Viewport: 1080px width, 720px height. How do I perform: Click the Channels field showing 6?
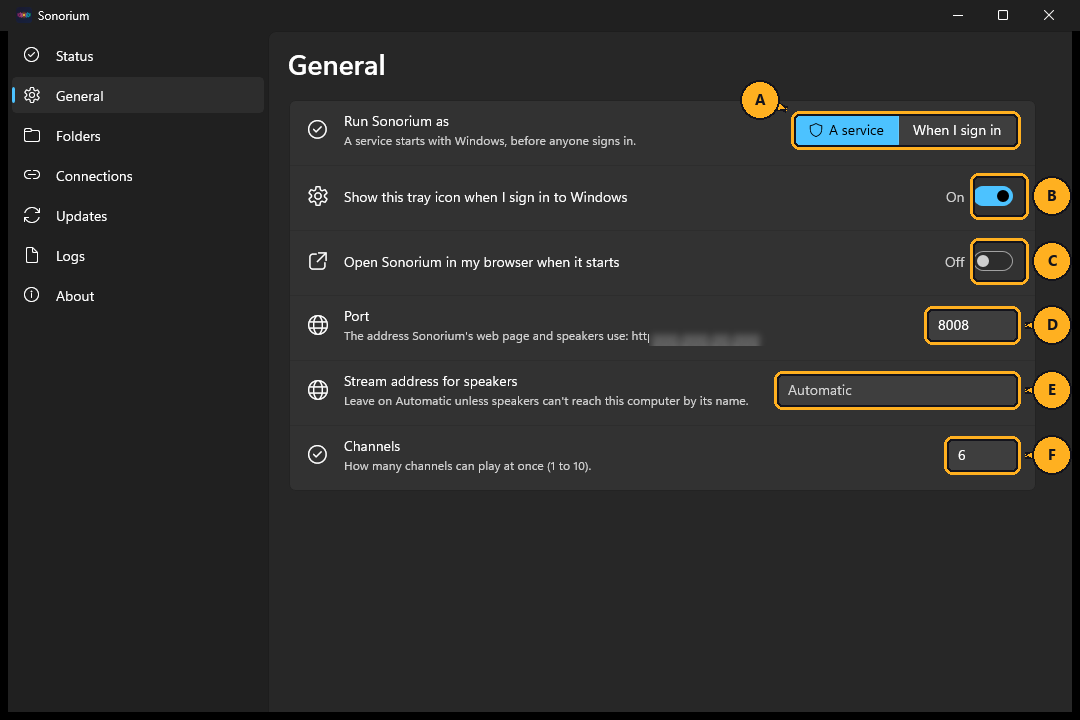pos(982,455)
